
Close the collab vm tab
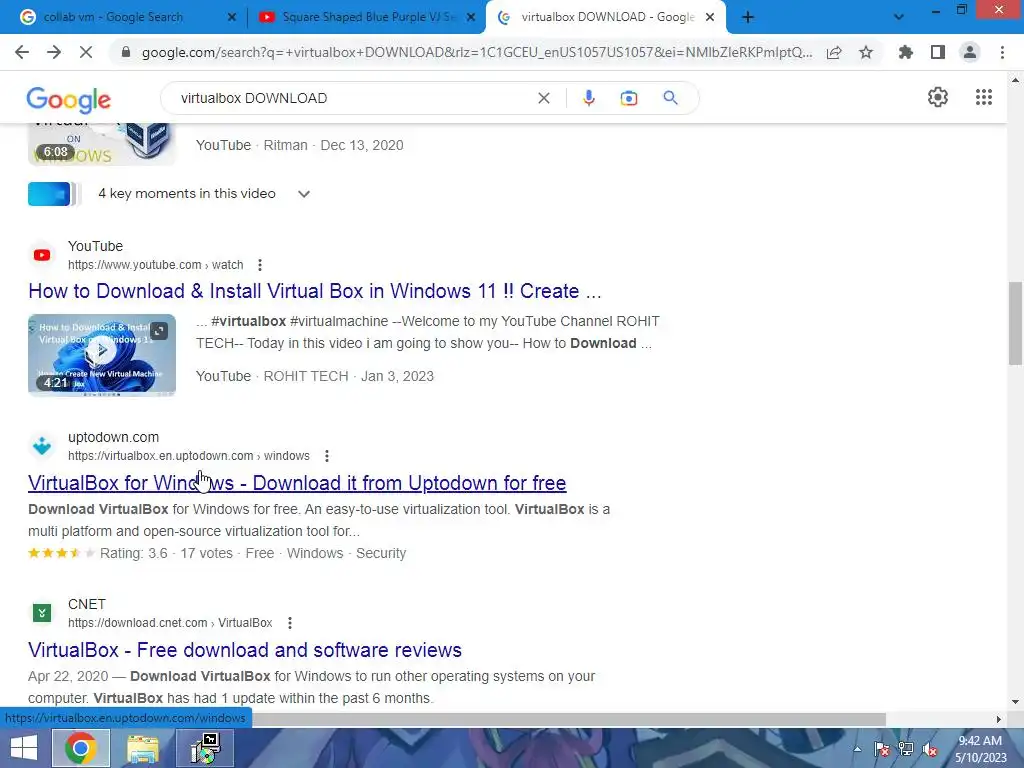(232, 18)
